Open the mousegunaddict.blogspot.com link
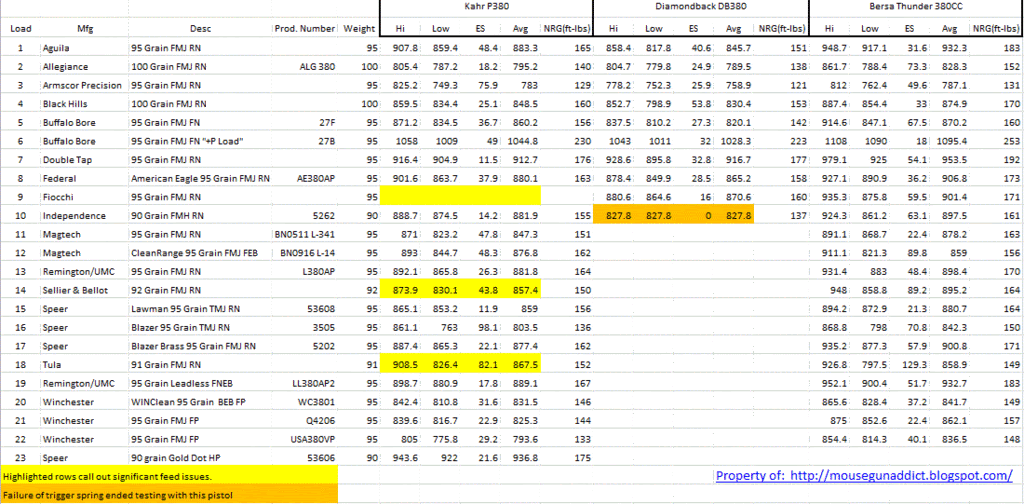The height and width of the screenshot is (504, 1024). (864, 476)
